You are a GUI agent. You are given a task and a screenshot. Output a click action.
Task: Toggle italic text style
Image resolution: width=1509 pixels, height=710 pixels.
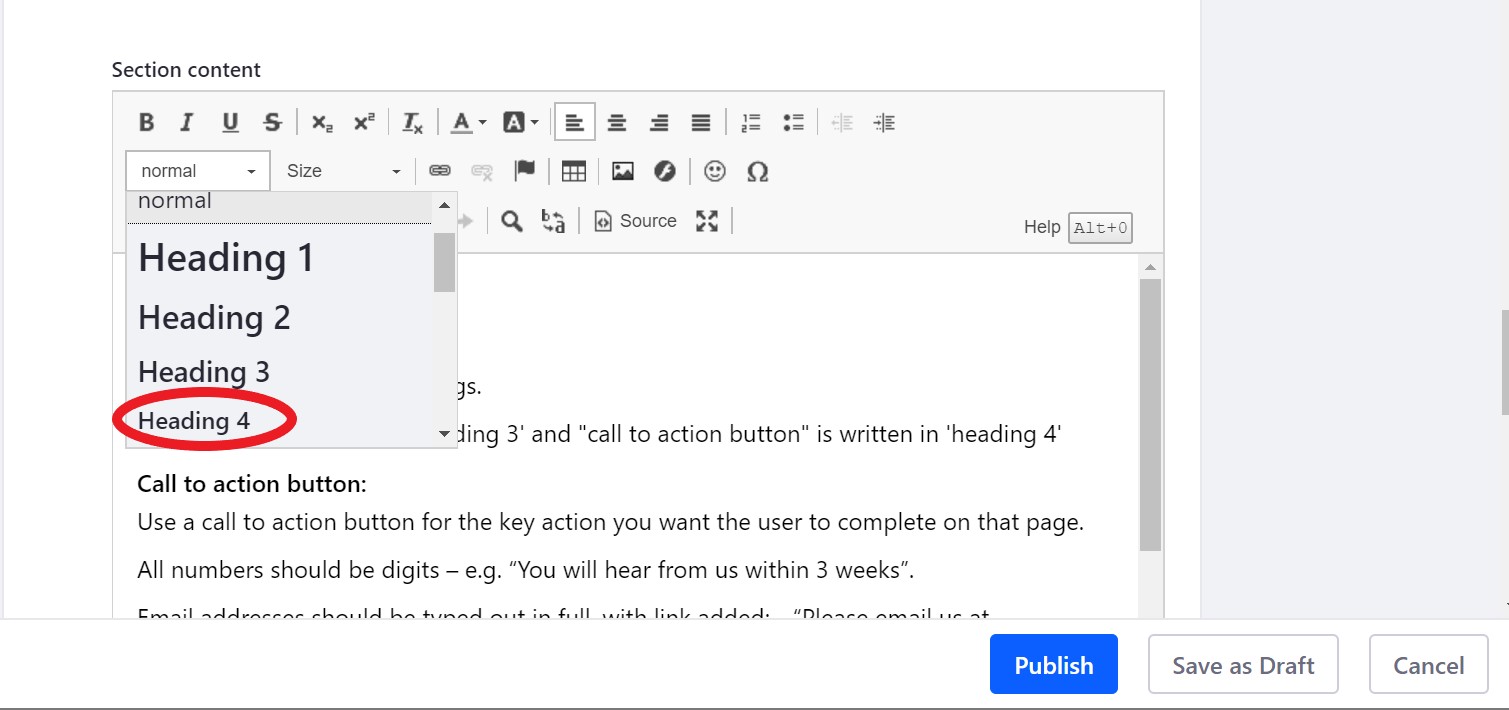pos(186,123)
